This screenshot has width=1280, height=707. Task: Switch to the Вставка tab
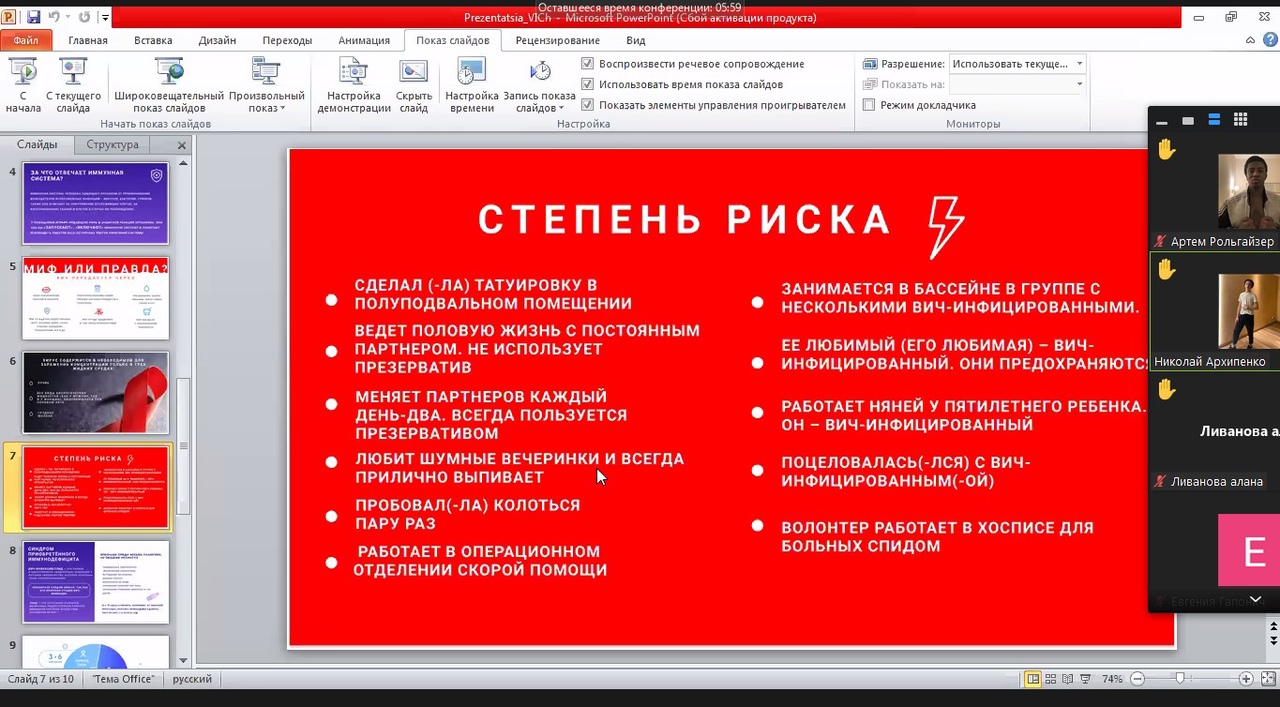153,41
